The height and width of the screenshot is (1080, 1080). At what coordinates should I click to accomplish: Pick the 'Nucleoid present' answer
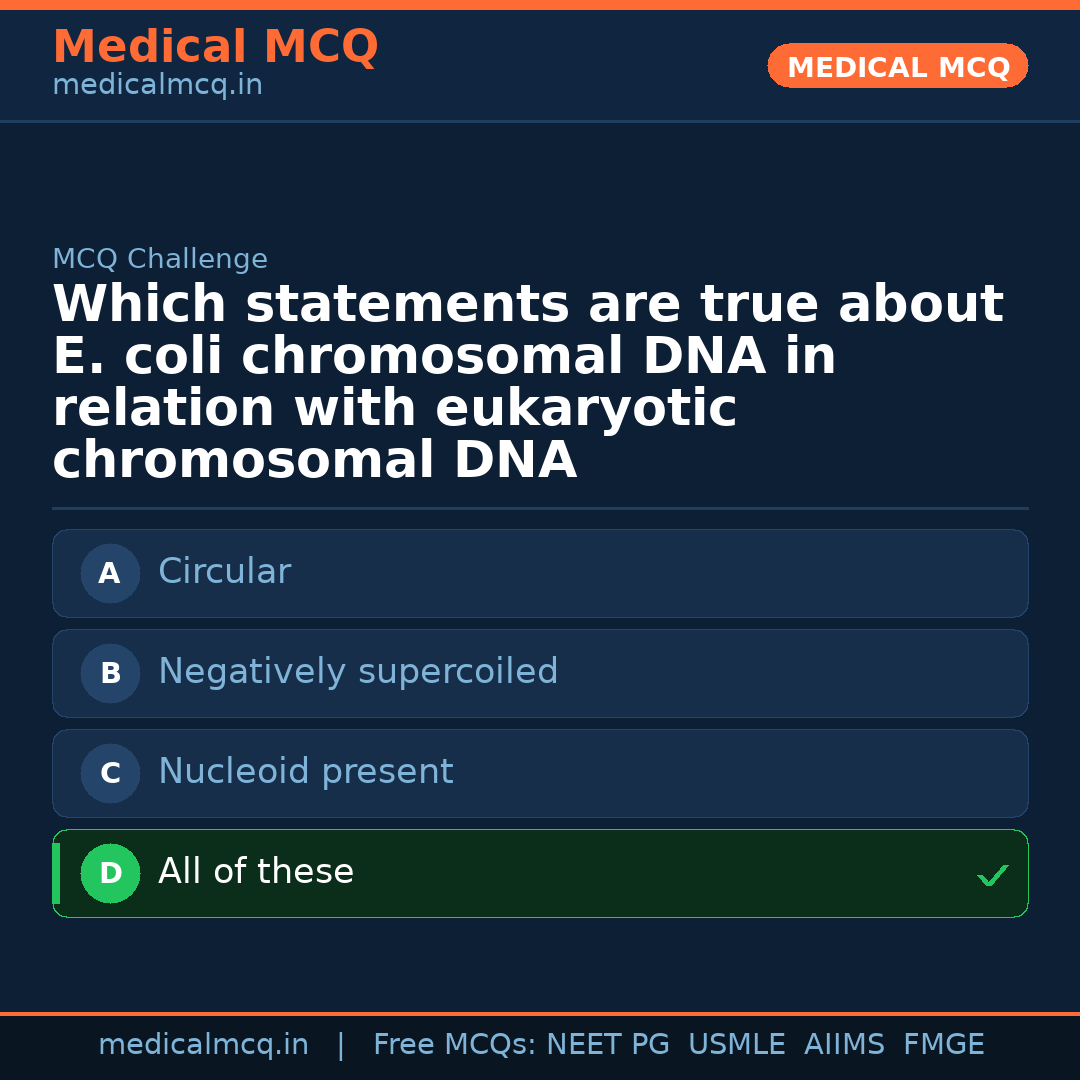pyautogui.click(x=540, y=773)
